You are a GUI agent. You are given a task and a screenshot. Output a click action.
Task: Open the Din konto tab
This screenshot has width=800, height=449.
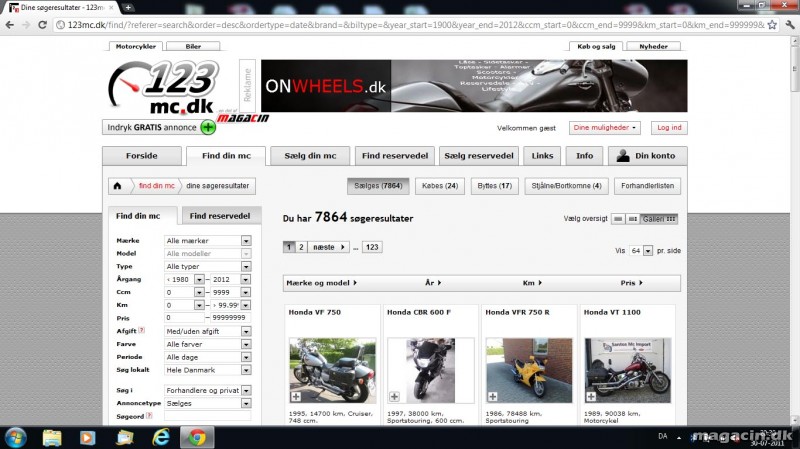click(647, 156)
